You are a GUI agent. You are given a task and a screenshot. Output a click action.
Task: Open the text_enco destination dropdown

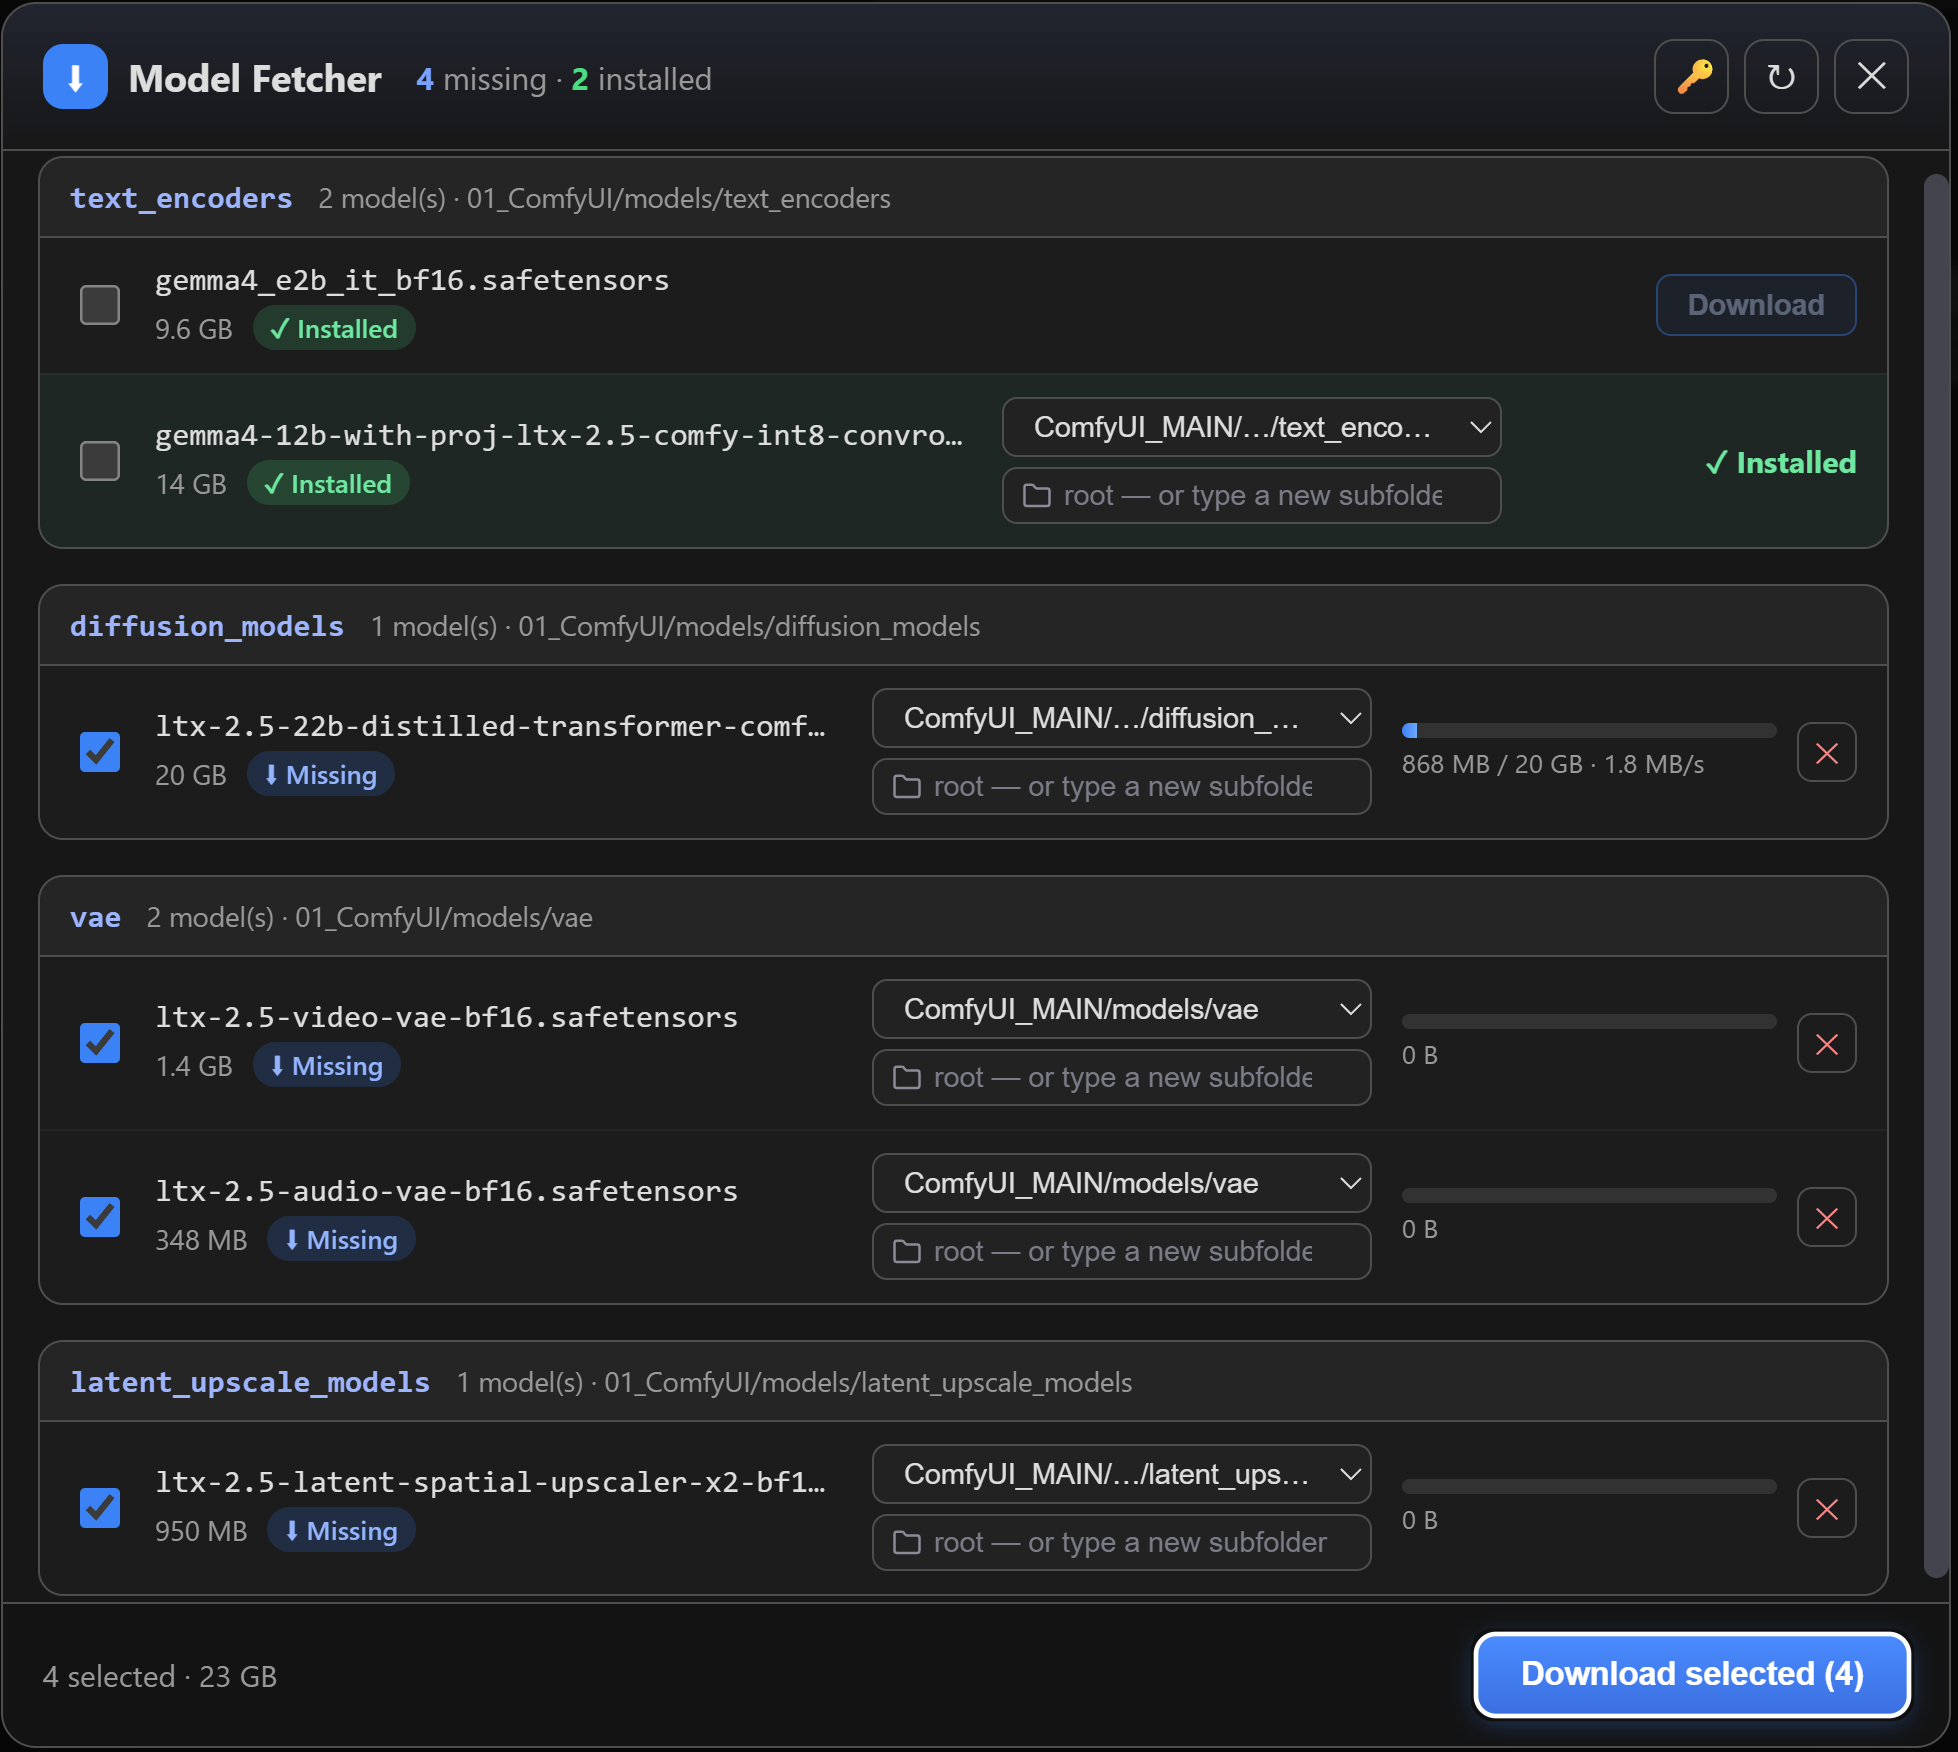click(1251, 427)
